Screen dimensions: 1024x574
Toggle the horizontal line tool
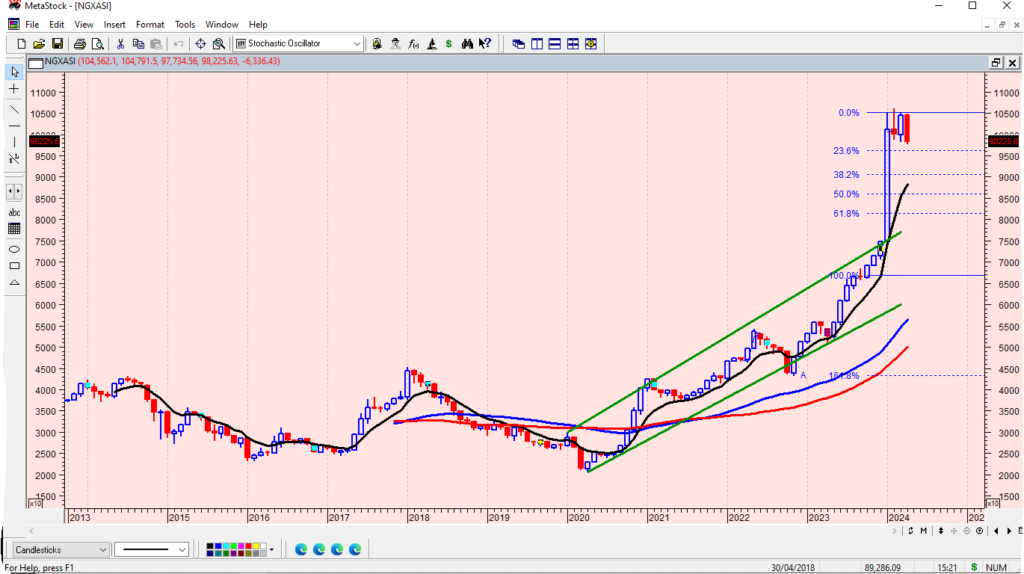14,125
